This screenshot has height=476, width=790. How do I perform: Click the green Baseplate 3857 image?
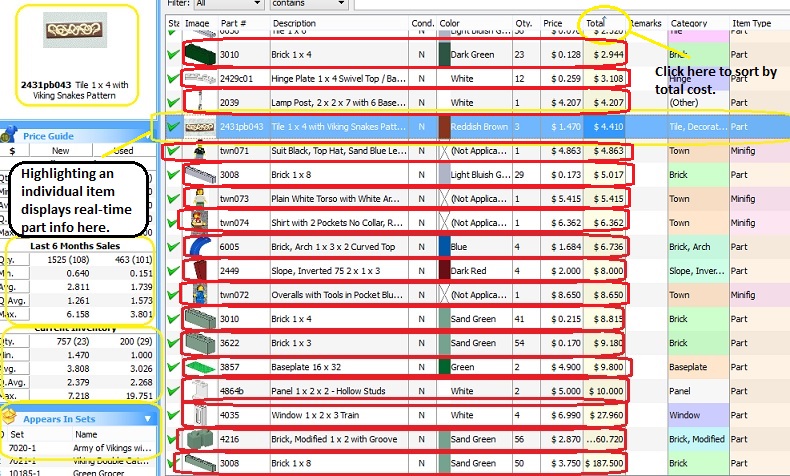[200, 367]
